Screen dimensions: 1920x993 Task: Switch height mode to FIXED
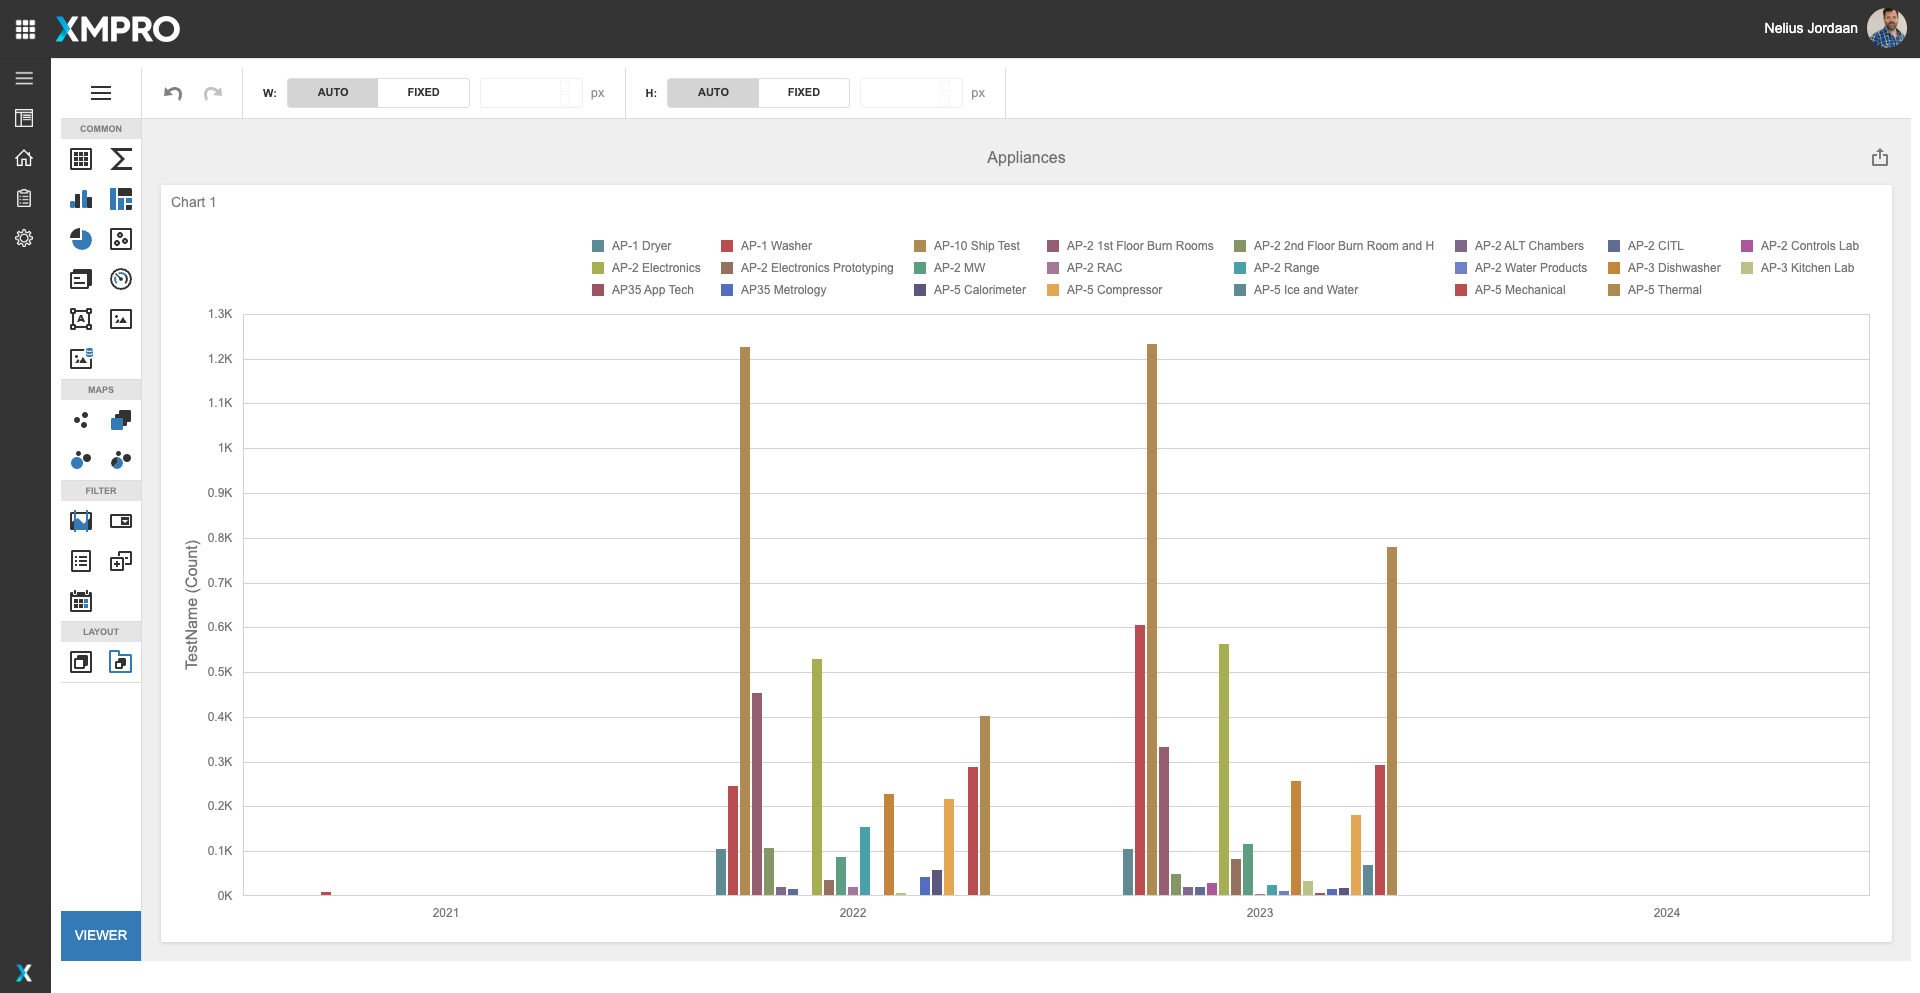pyautogui.click(x=803, y=92)
